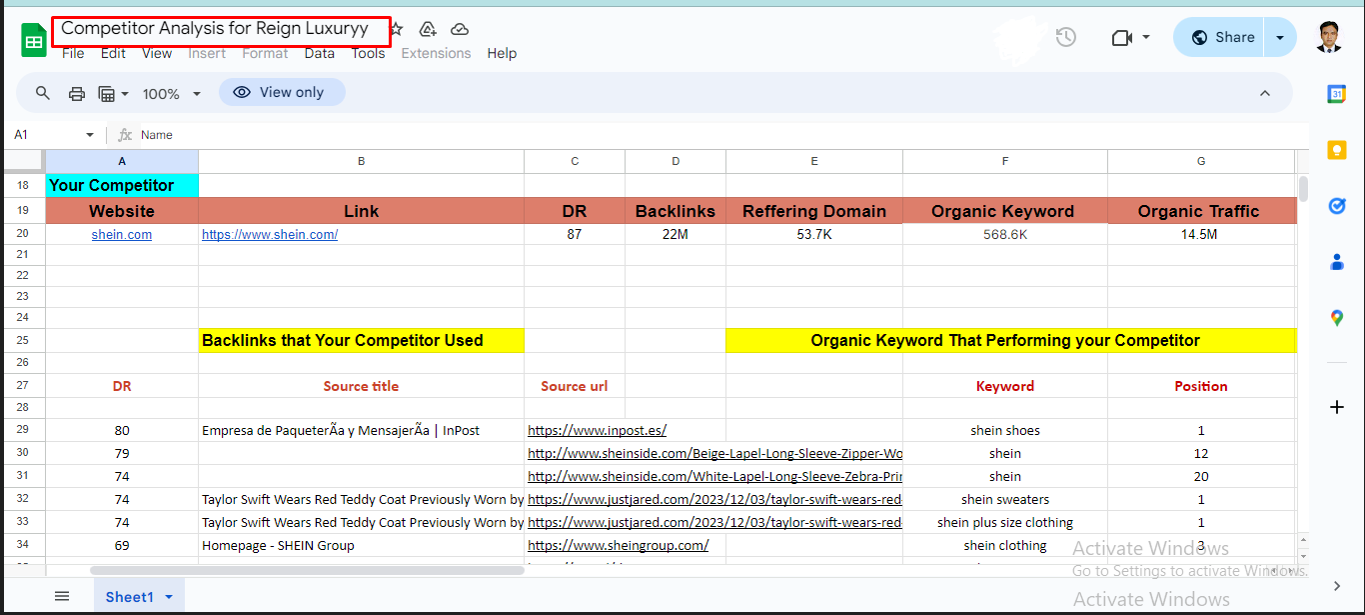This screenshot has width=1365, height=615.
Task: Select the Reffering Domain header cell
Action: (814, 211)
